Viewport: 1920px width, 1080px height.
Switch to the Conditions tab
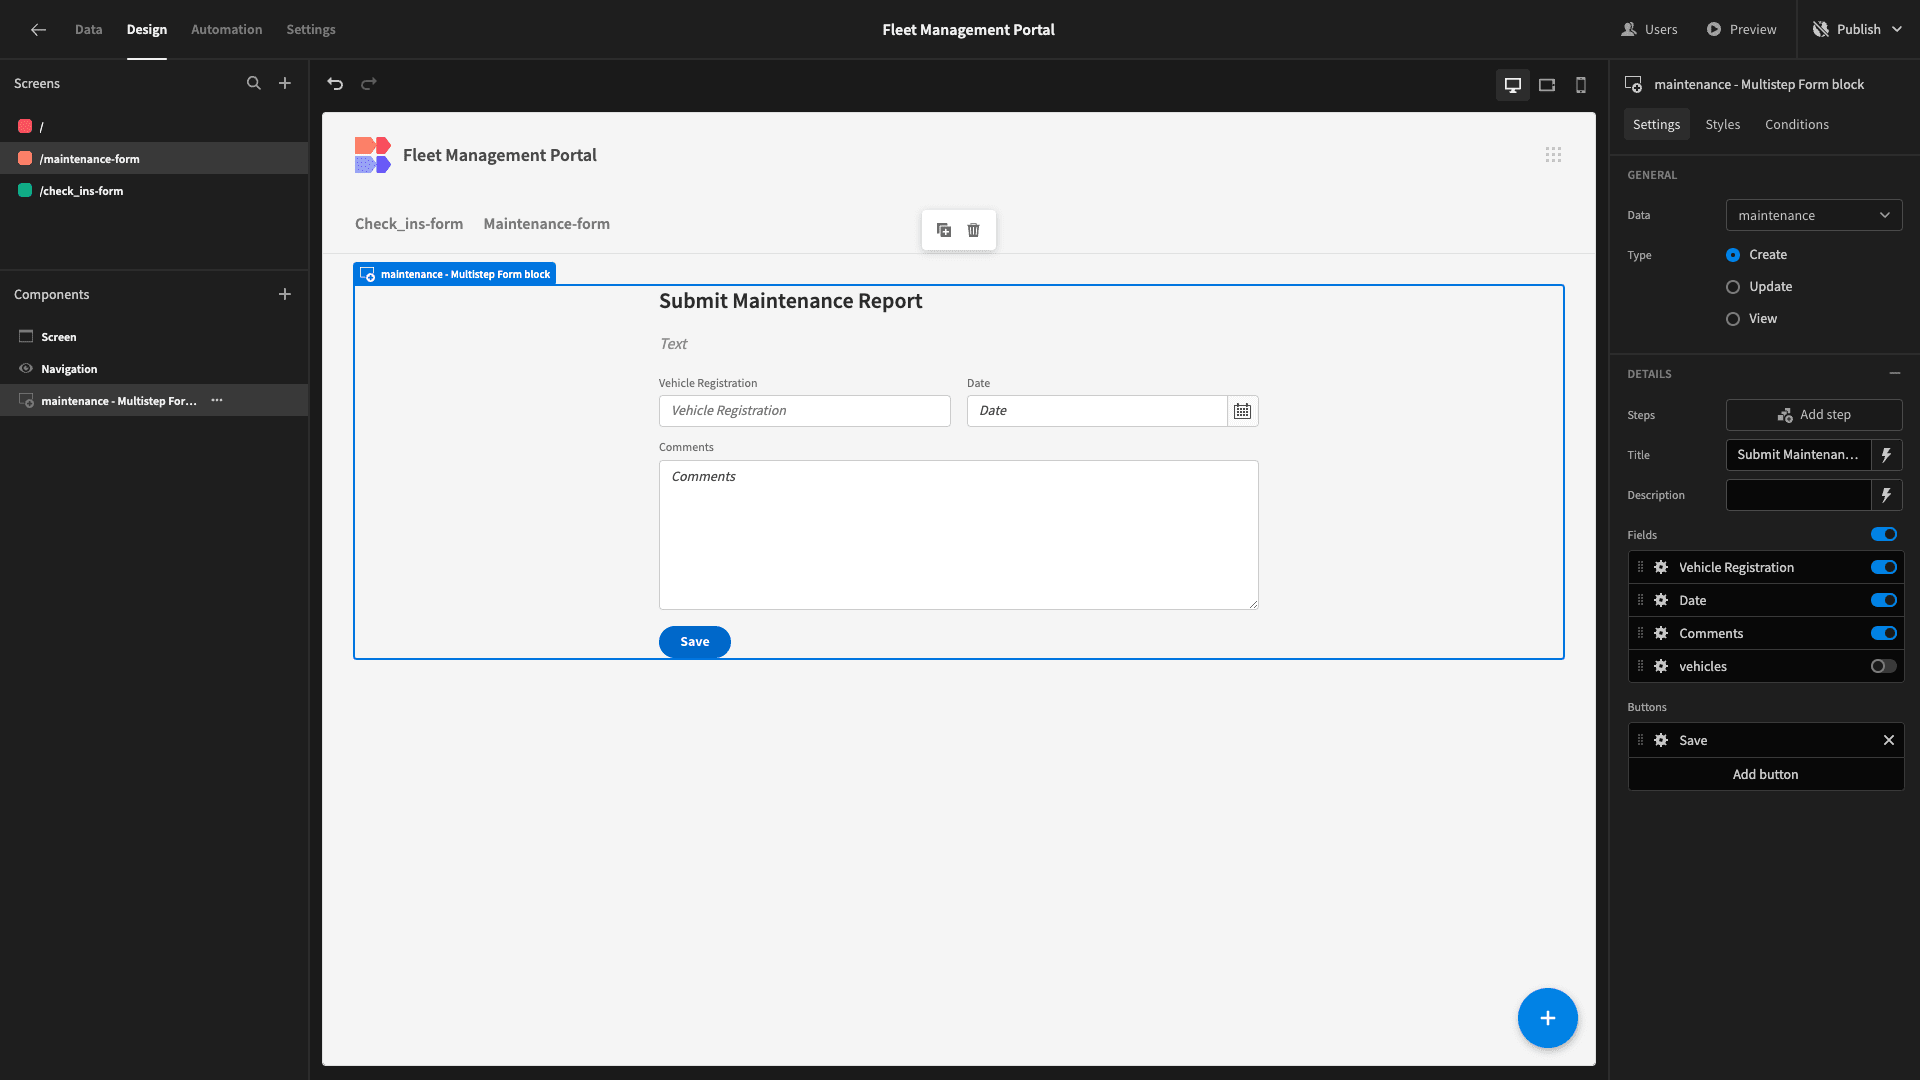pos(1797,124)
